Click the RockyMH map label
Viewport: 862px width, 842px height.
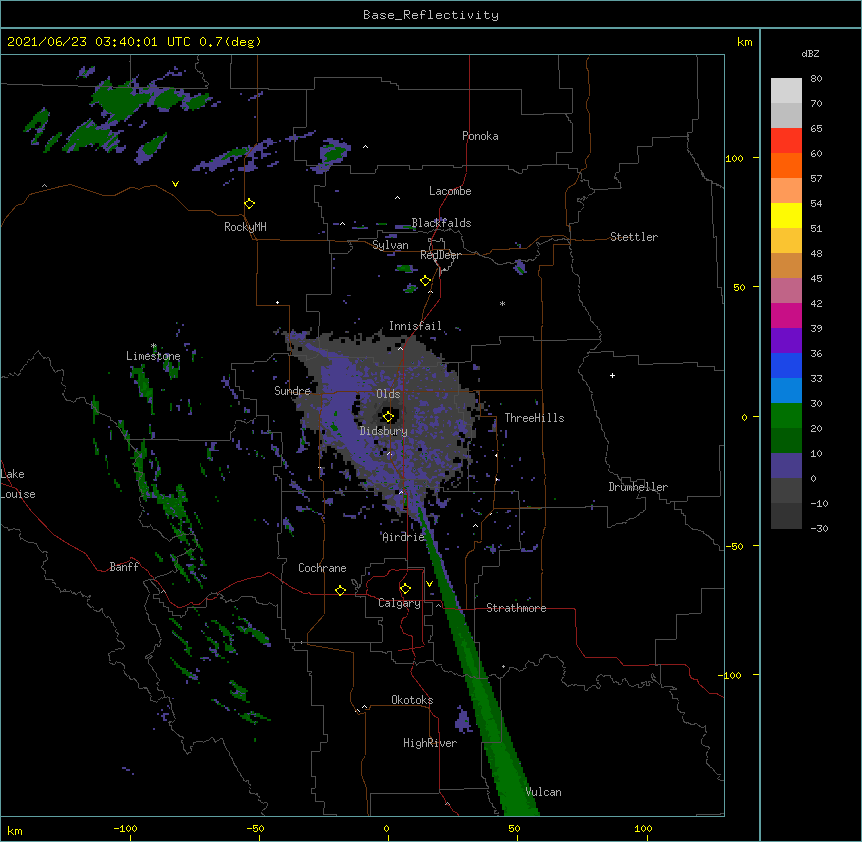point(245,227)
